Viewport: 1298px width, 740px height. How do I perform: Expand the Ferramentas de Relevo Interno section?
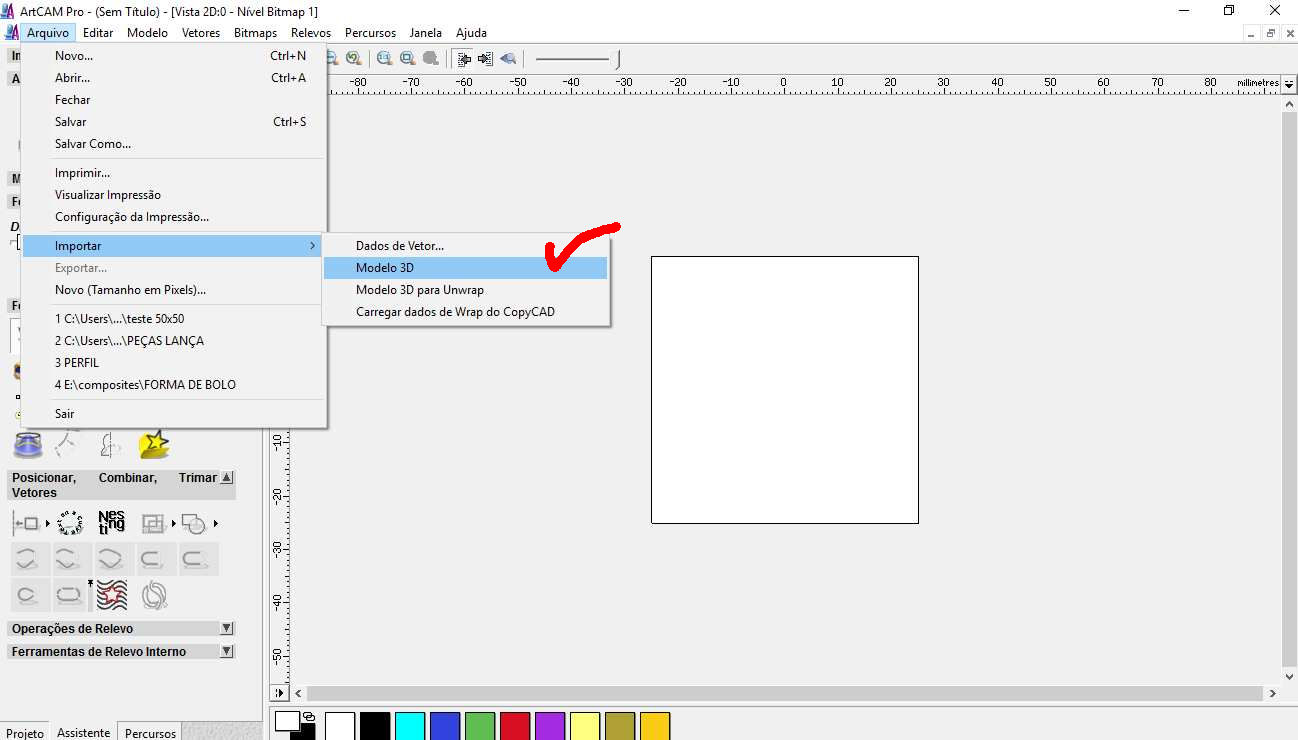click(x=227, y=652)
